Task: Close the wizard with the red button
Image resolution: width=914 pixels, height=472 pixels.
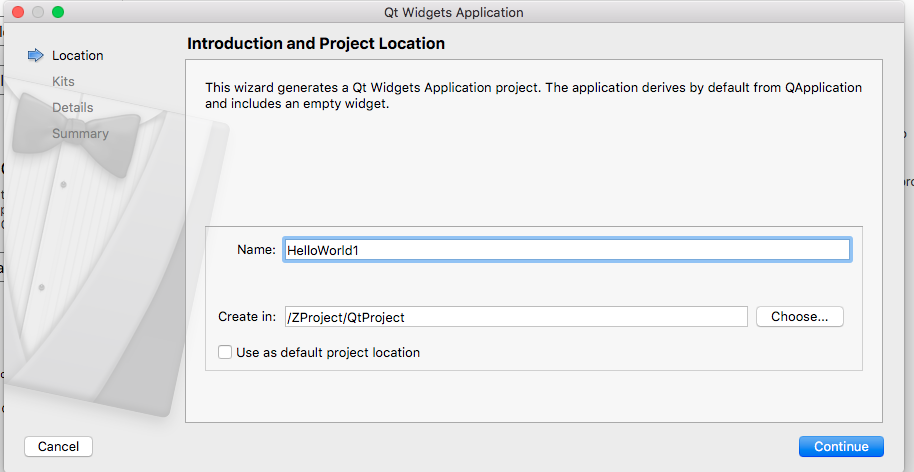Action: (x=18, y=12)
